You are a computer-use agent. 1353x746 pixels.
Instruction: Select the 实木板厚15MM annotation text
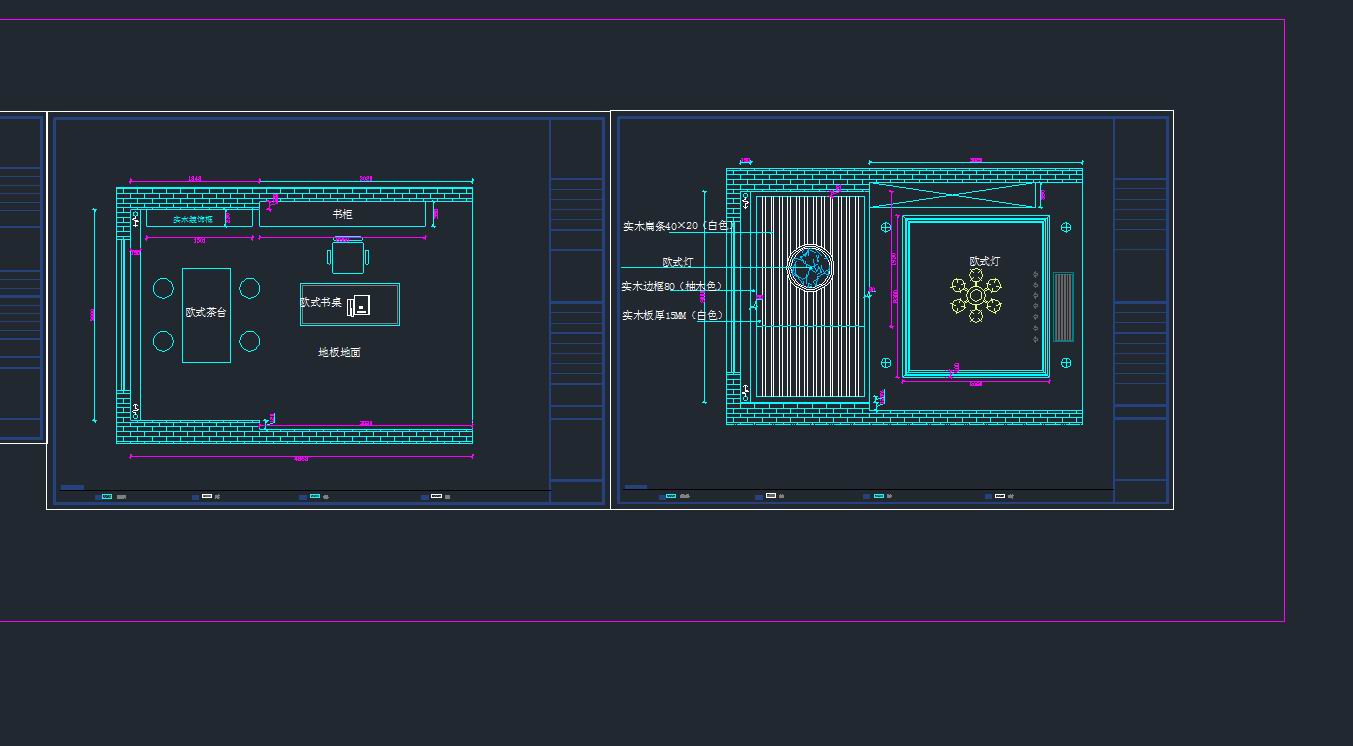tap(672, 315)
